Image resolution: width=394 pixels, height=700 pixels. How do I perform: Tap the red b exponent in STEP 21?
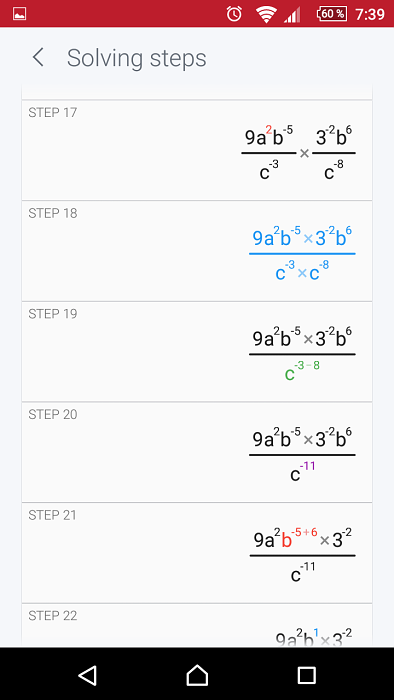pyautogui.click(x=306, y=532)
